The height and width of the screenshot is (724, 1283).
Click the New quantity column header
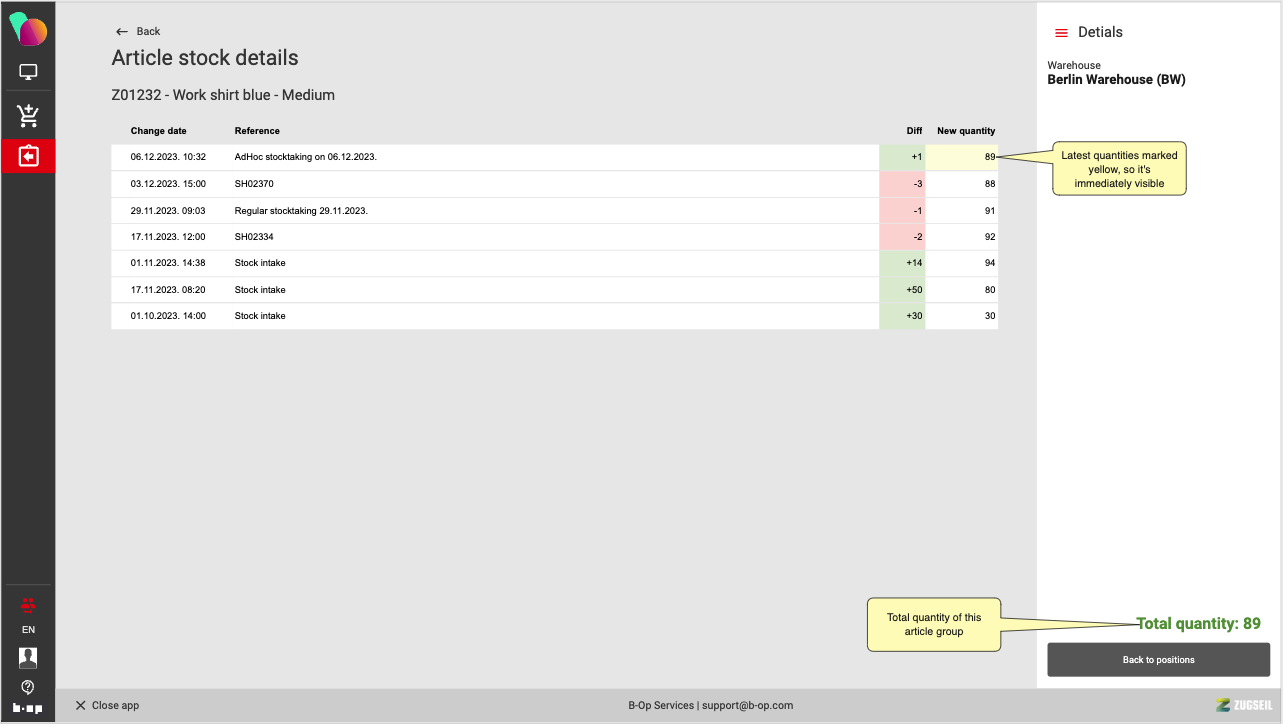(965, 131)
